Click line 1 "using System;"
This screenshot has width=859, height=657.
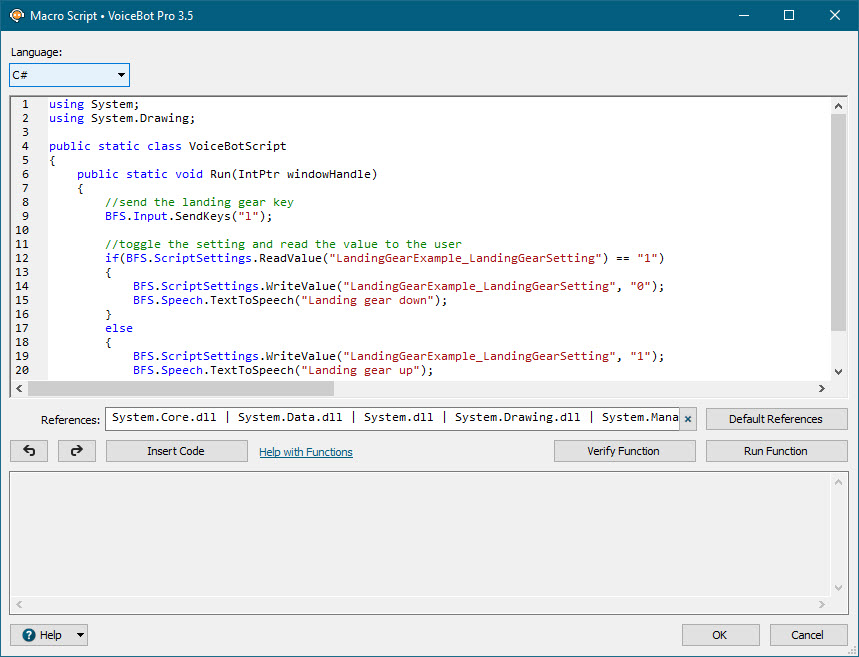94,104
